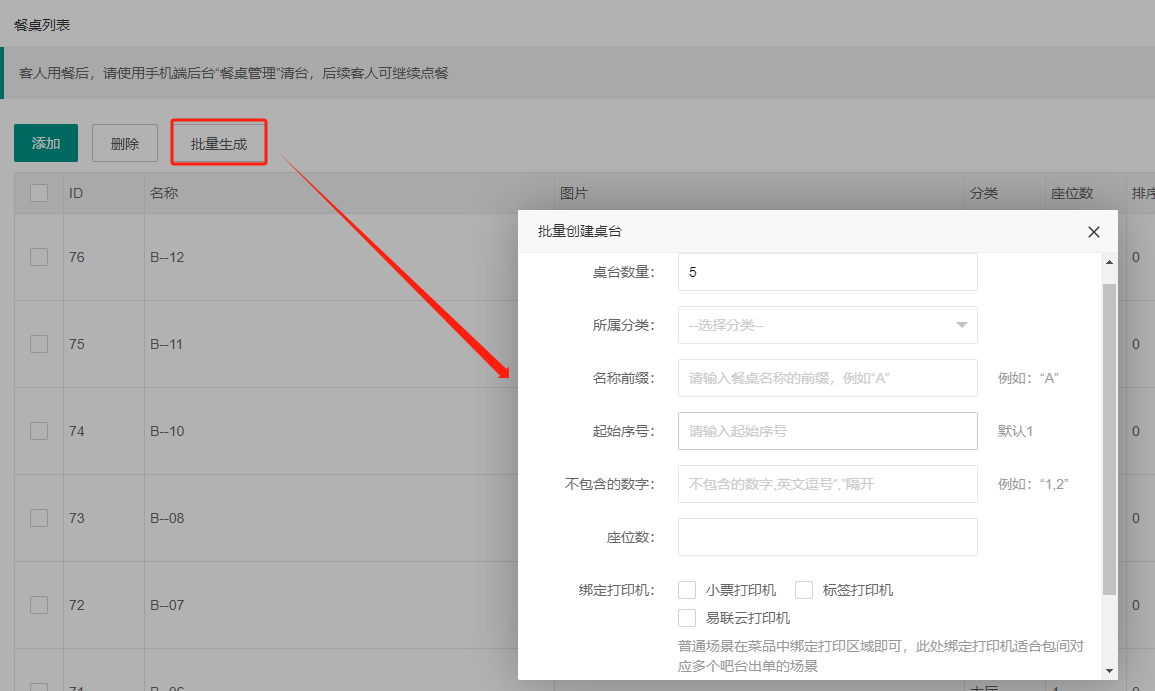Open the 所属分类 dropdown
The height and width of the screenshot is (691, 1155).
[827, 325]
